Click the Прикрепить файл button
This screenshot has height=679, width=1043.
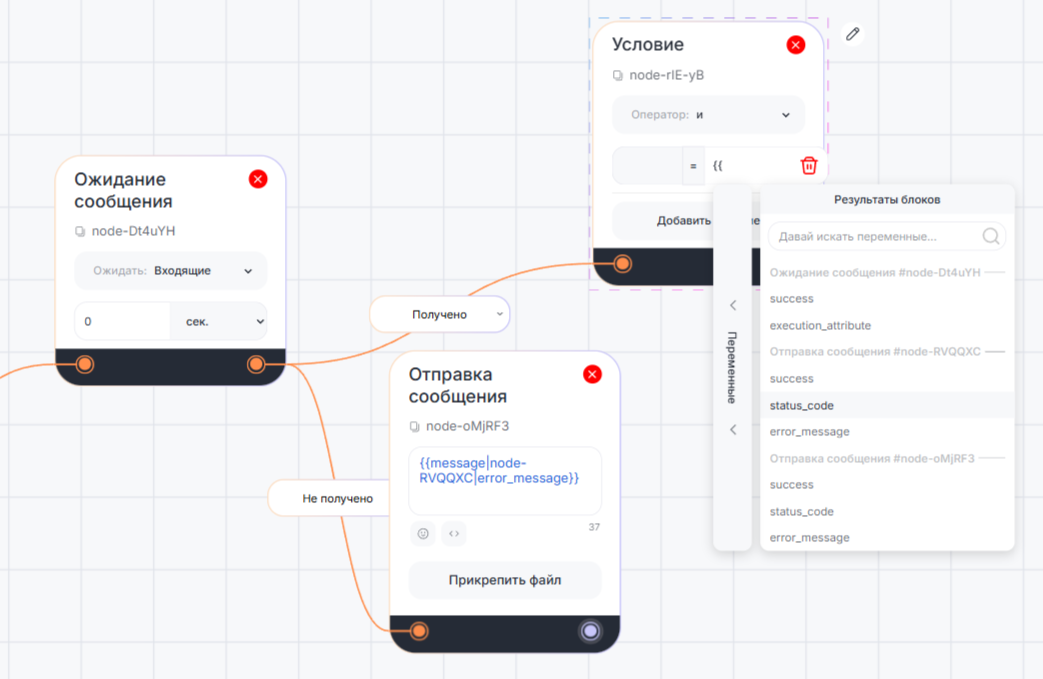[505, 580]
